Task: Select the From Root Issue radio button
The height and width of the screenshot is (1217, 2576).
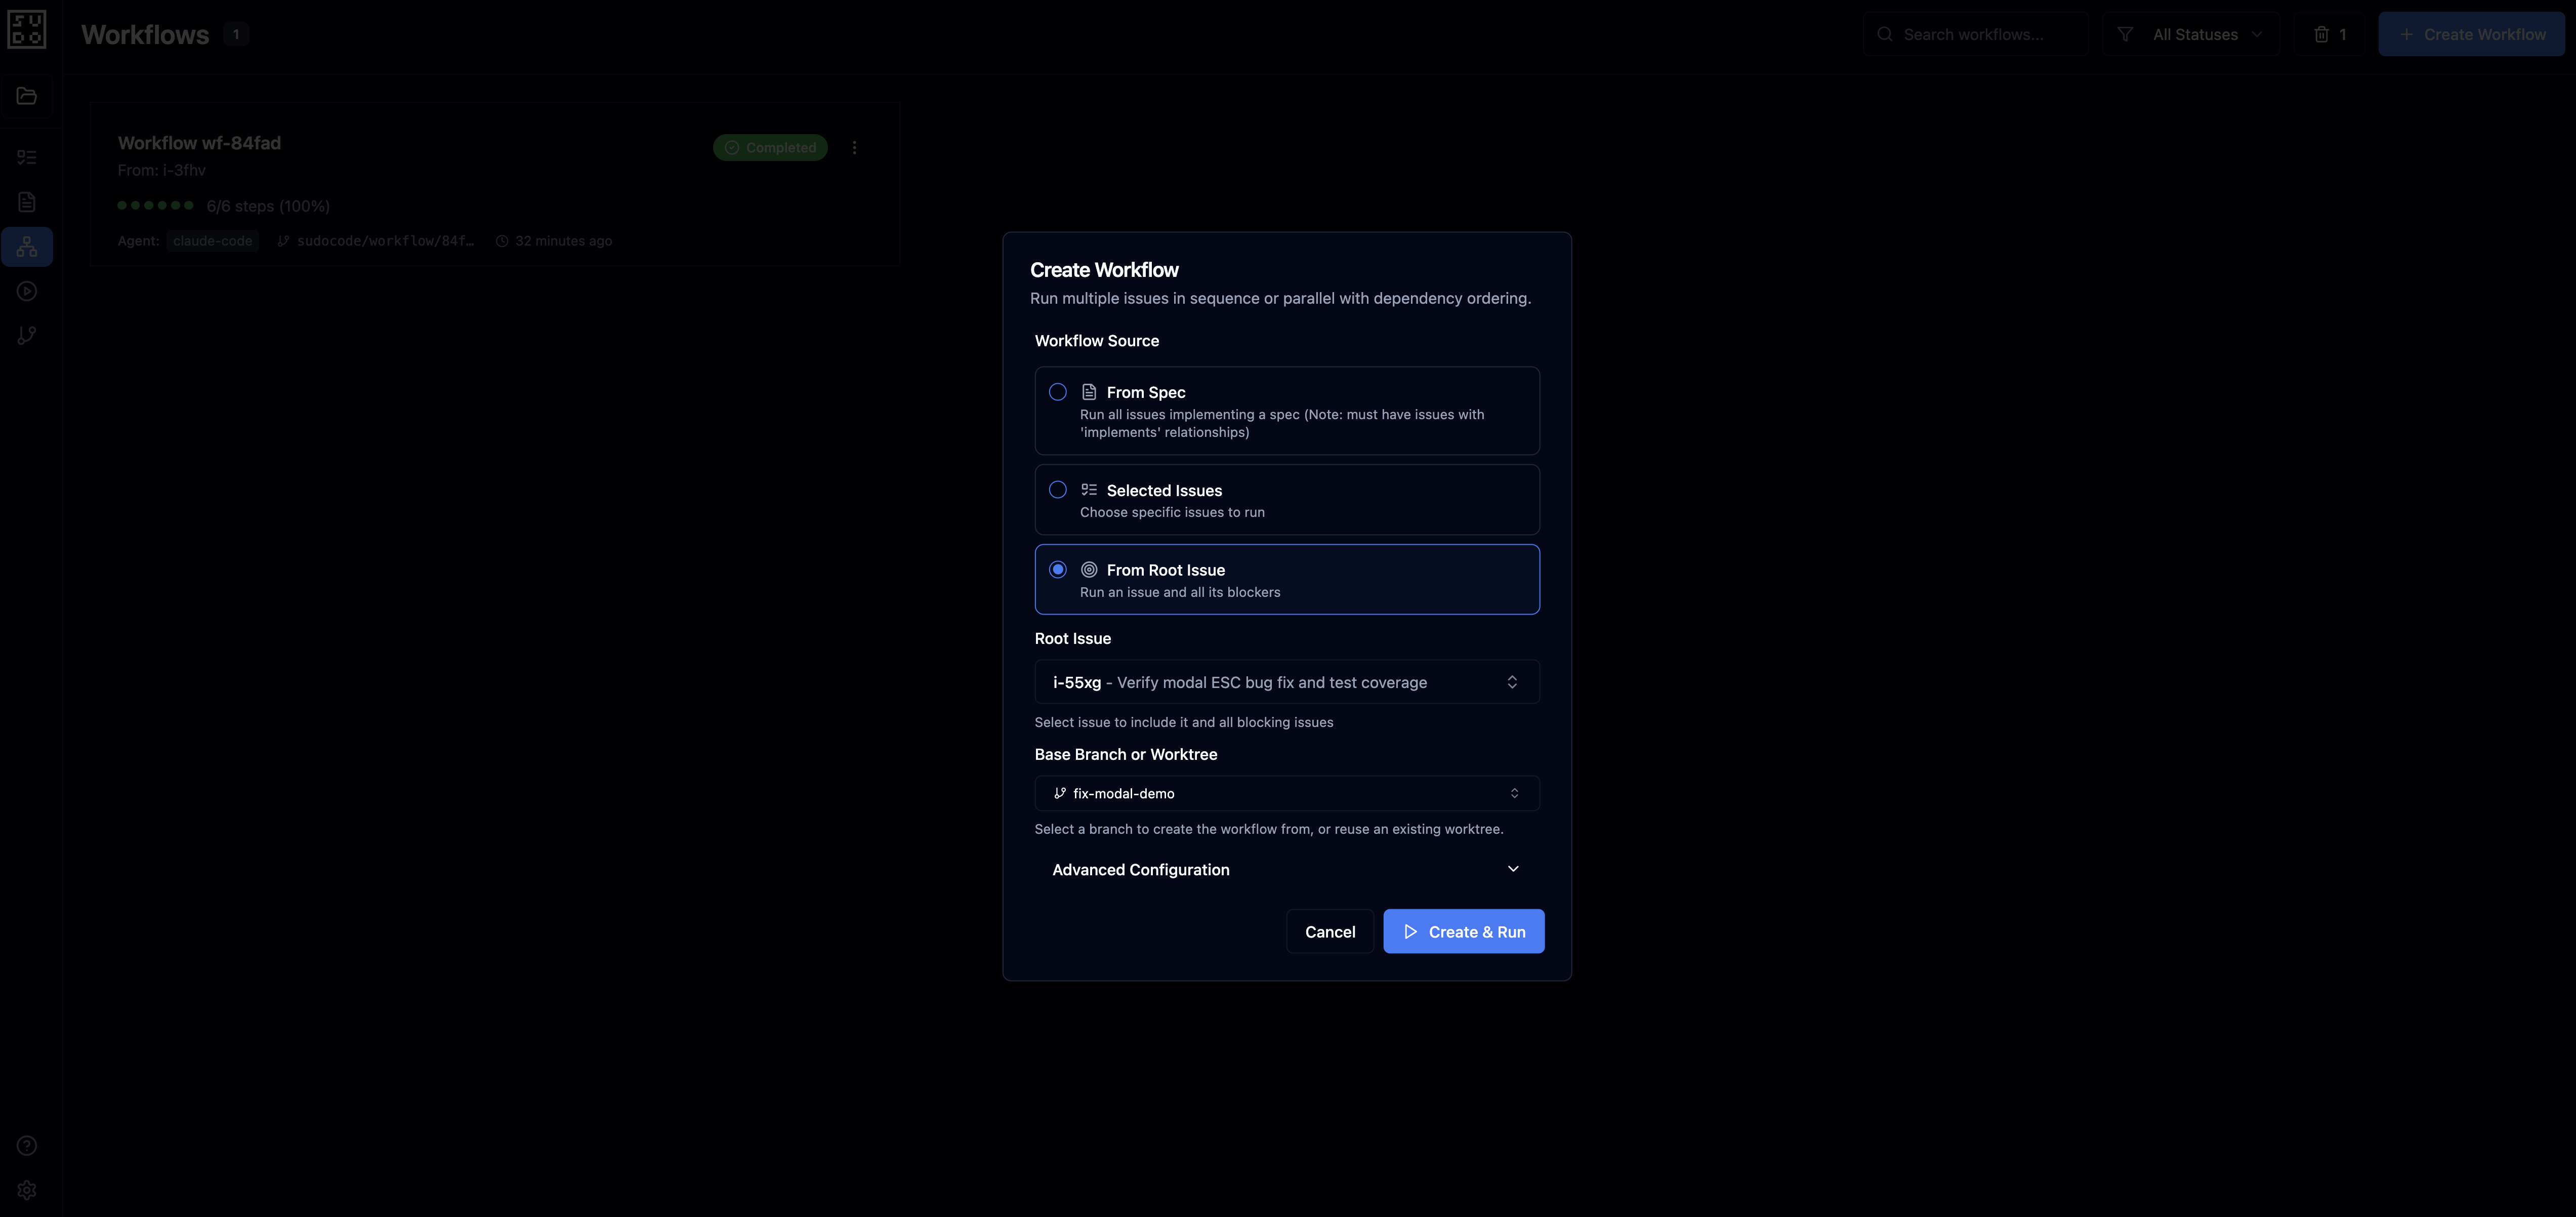Action: (x=1057, y=569)
